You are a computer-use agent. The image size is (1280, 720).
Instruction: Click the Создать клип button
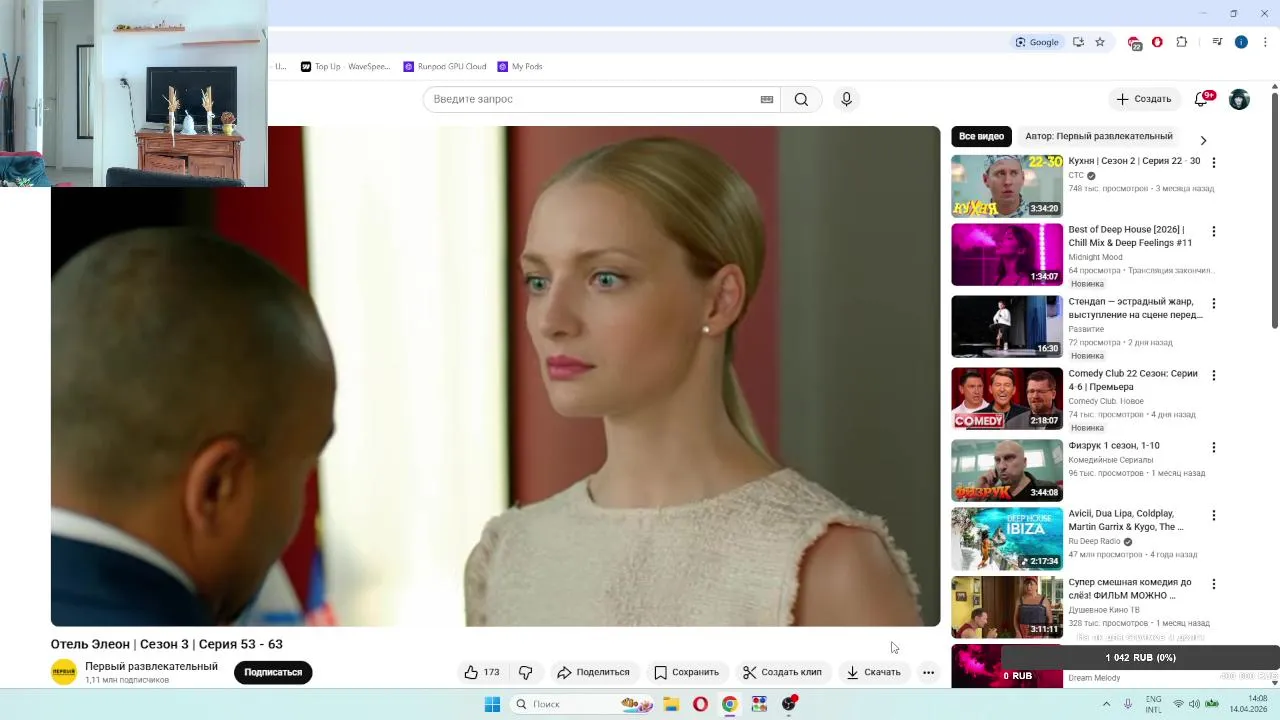coord(782,672)
